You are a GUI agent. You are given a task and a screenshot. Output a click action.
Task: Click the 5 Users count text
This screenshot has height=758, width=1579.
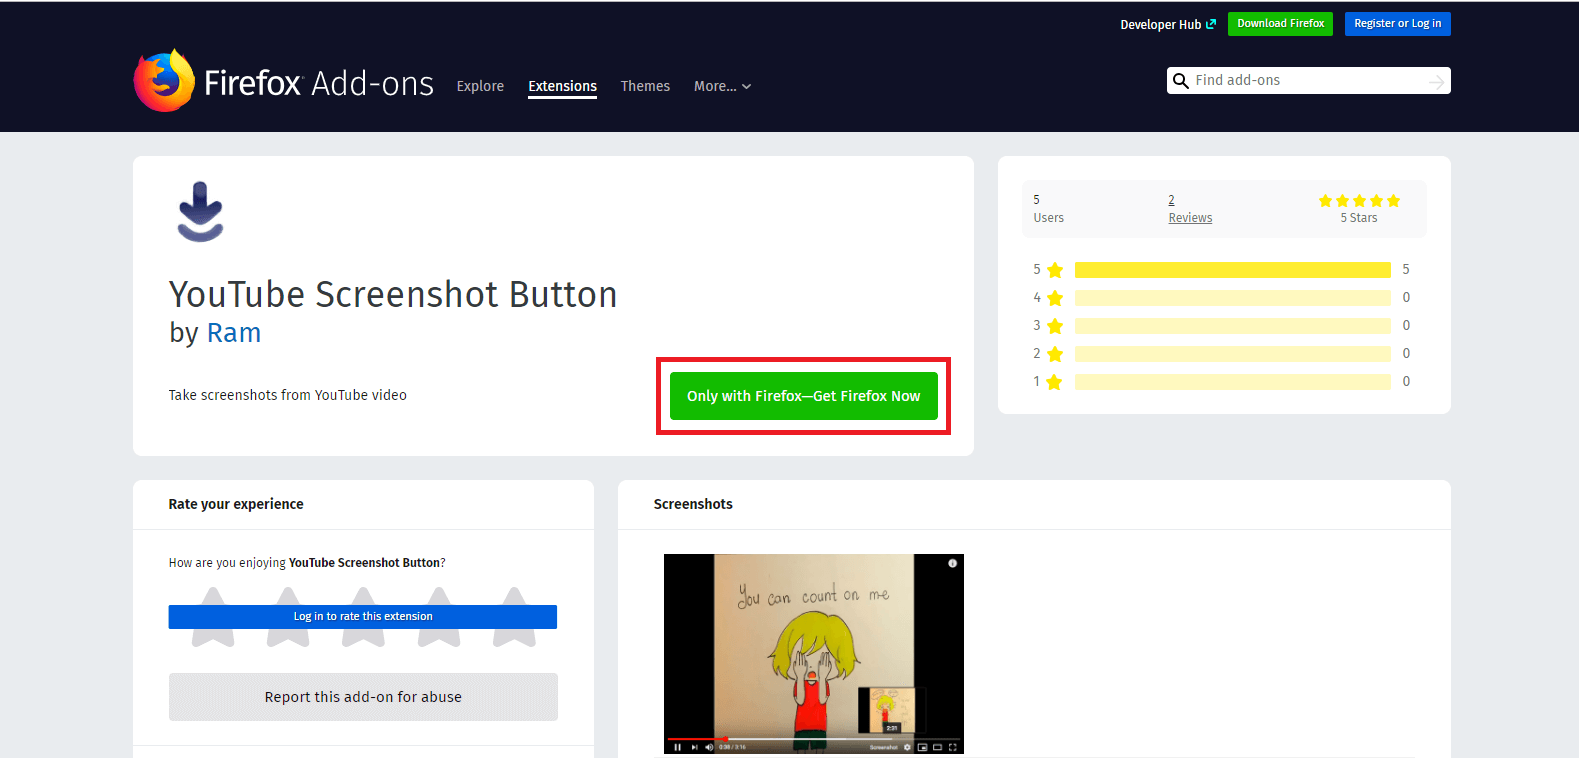click(1048, 209)
